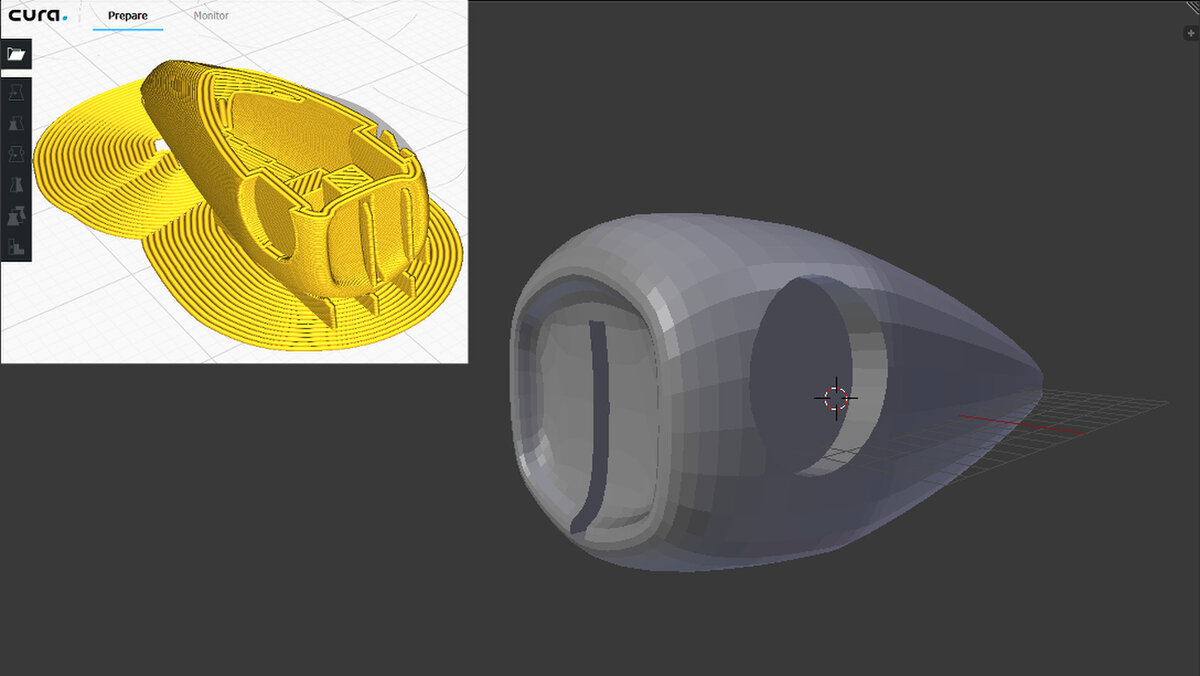Select the Move tool in Cura's sidebar

[16, 92]
